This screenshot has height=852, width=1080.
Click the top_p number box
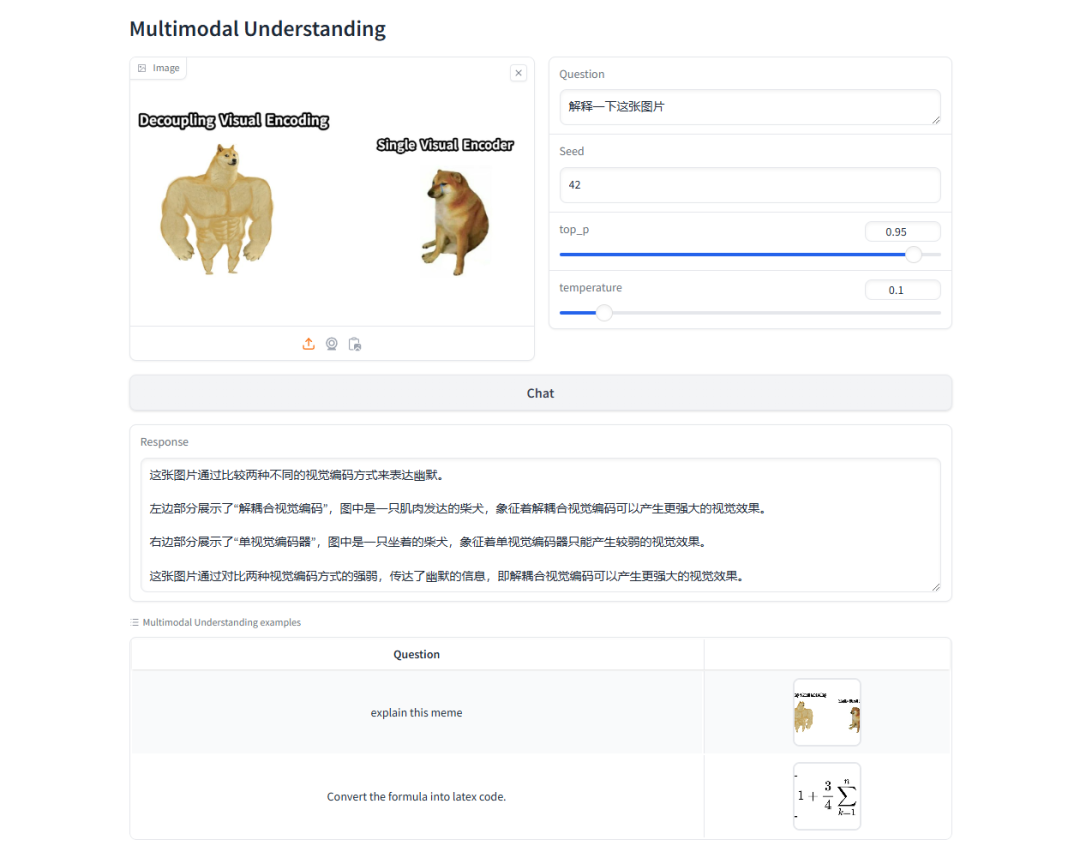(902, 232)
